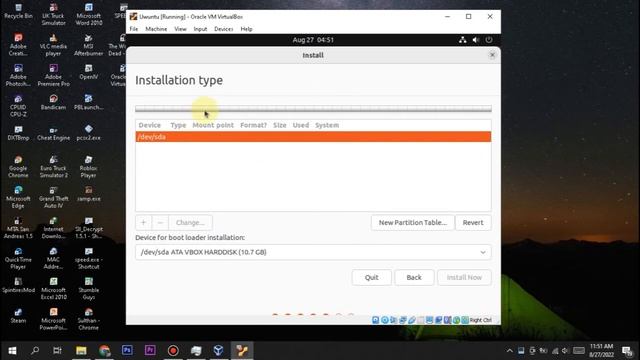Open Steam desktop shortcut
Image resolution: width=640 pixels, height=360 pixels.
click(x=18, y=316)
